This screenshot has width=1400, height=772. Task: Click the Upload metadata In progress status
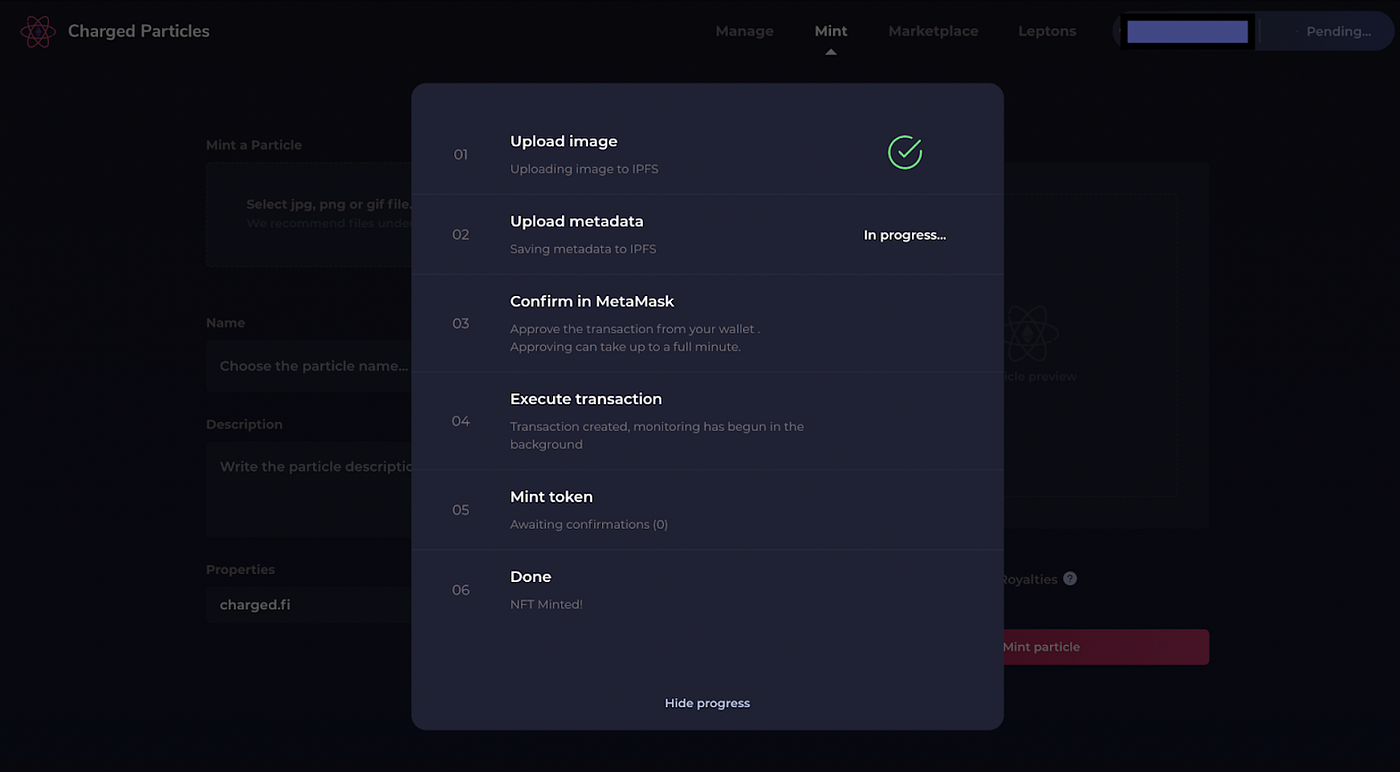(904, 235)
